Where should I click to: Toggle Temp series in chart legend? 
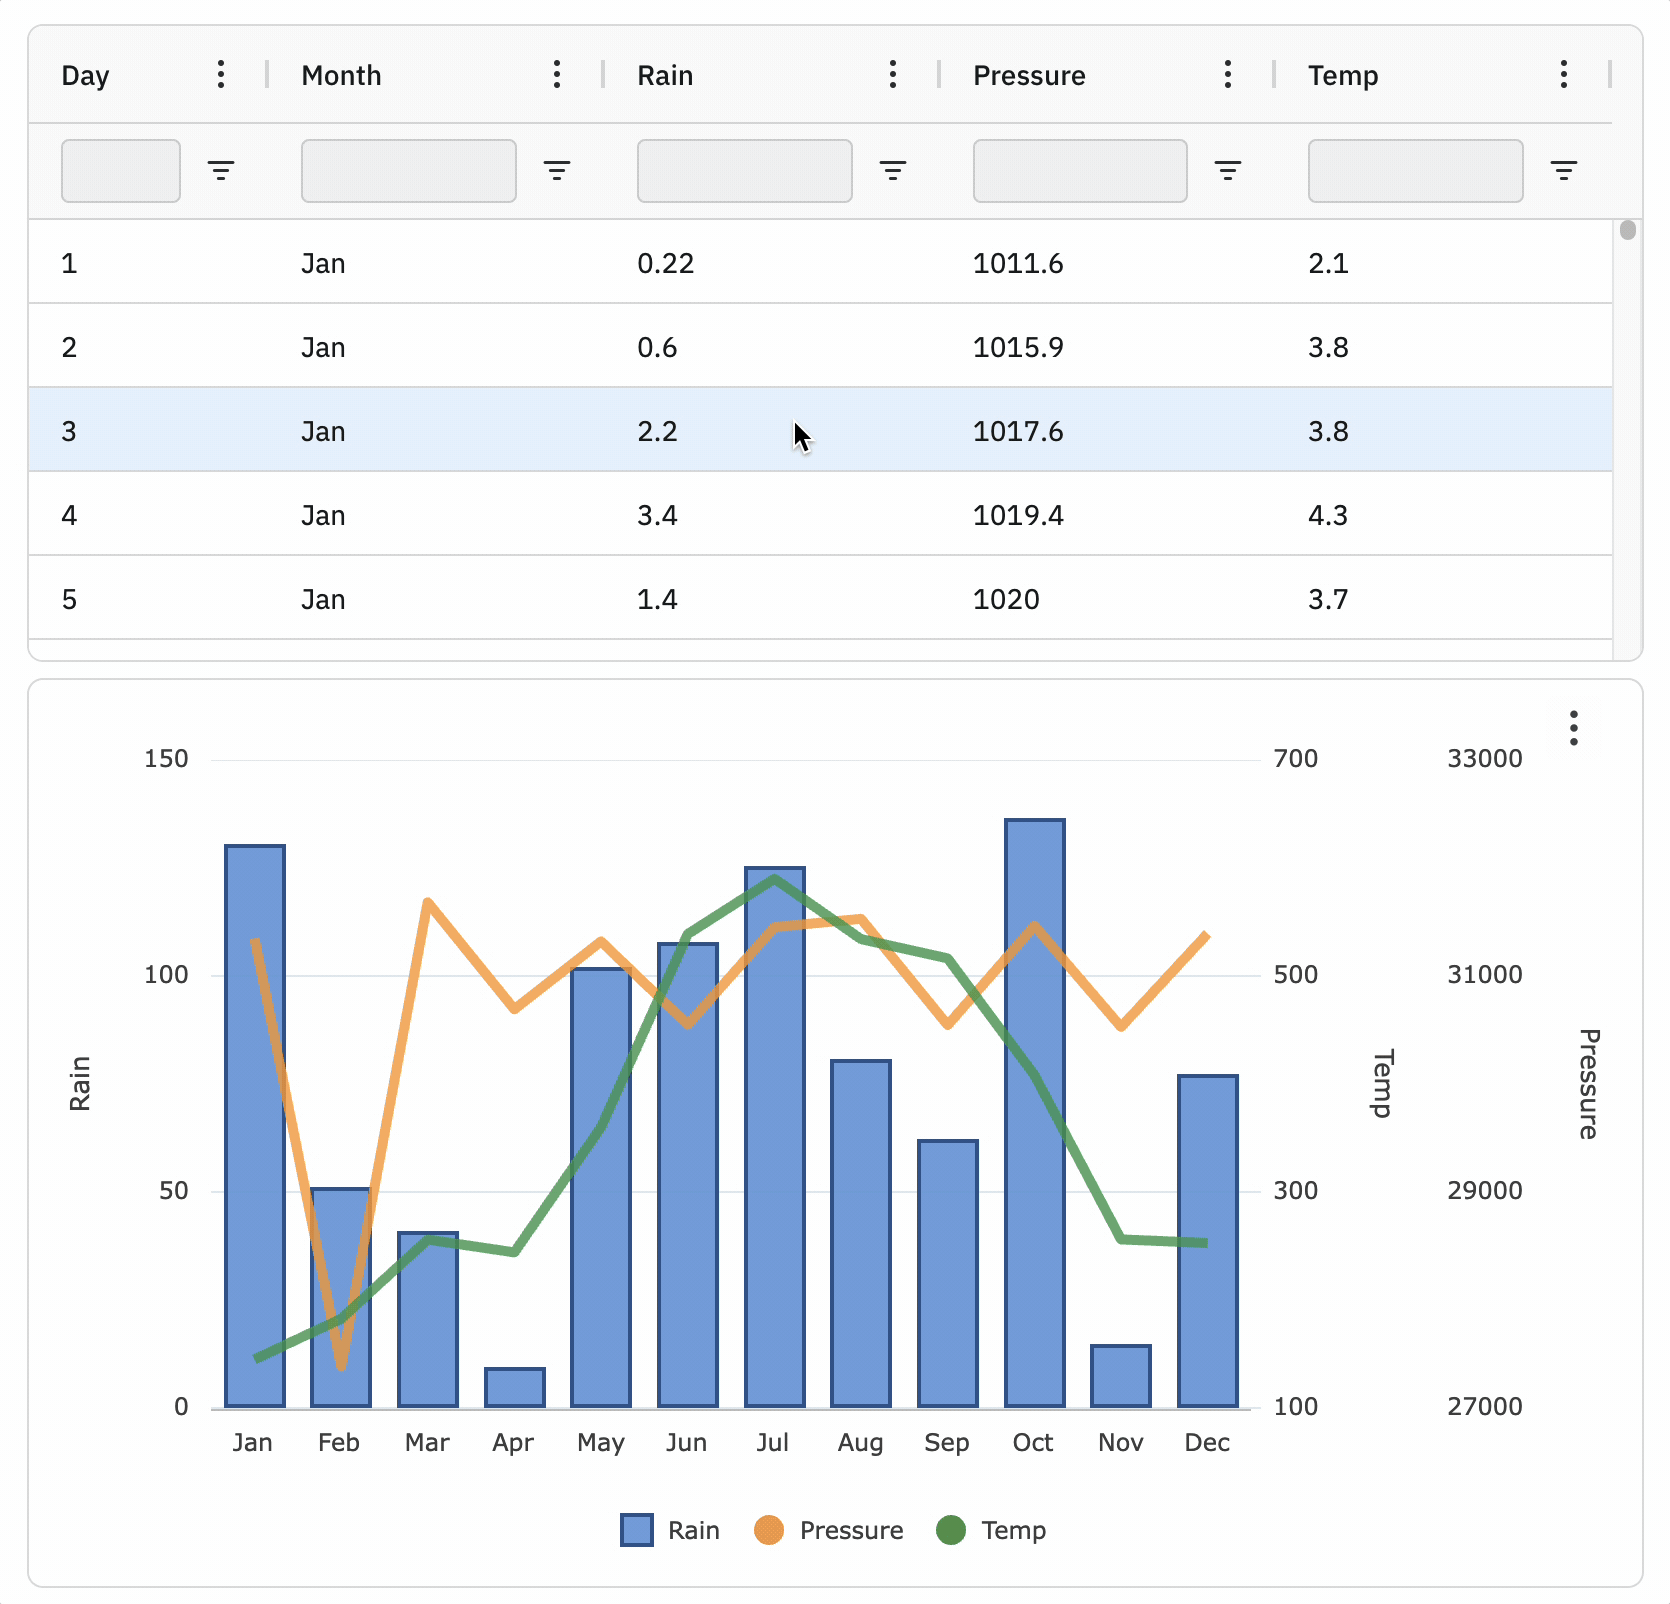[x=991, y=1530]
